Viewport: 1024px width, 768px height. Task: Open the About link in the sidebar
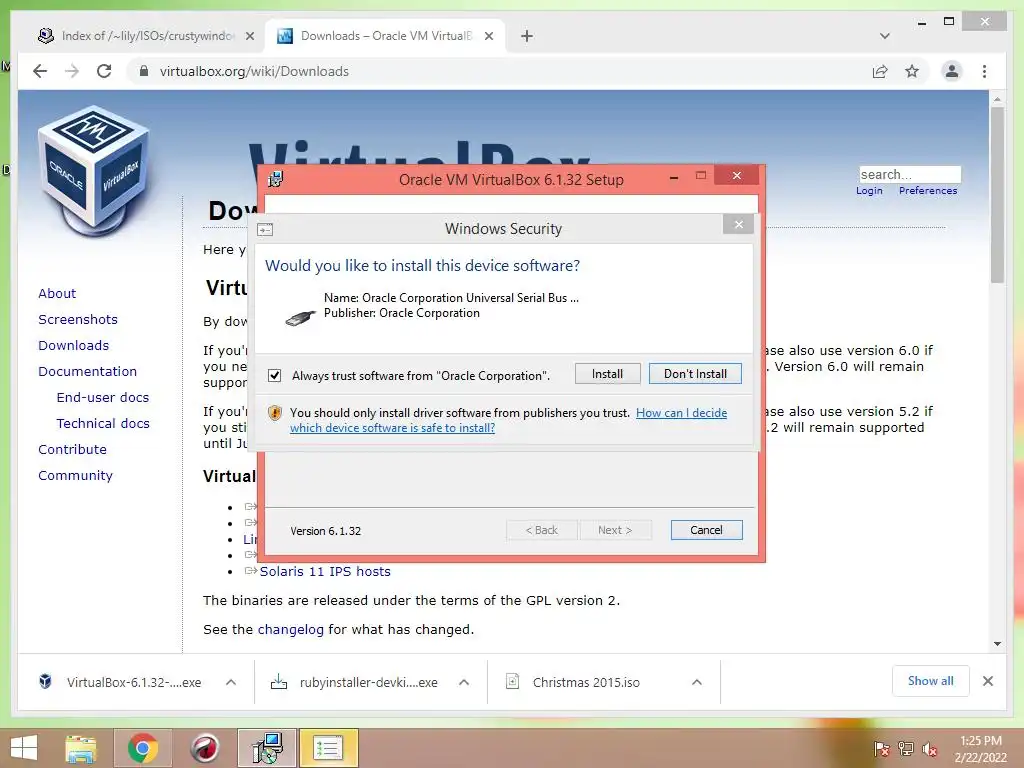[57, 293]
